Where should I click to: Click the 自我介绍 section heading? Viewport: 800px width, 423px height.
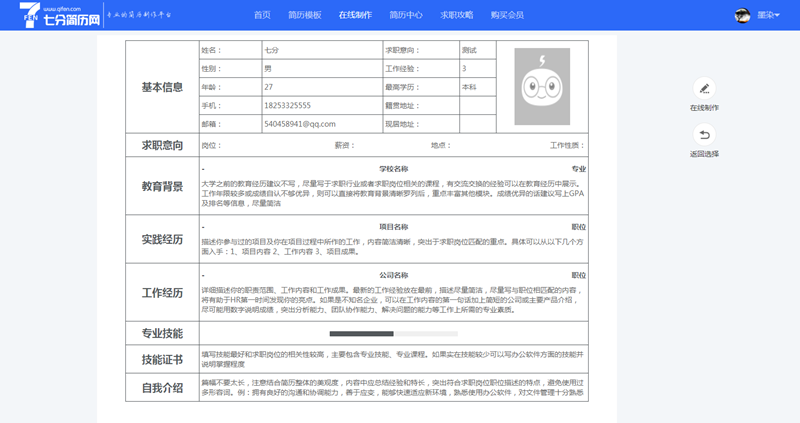coord(162,388)
